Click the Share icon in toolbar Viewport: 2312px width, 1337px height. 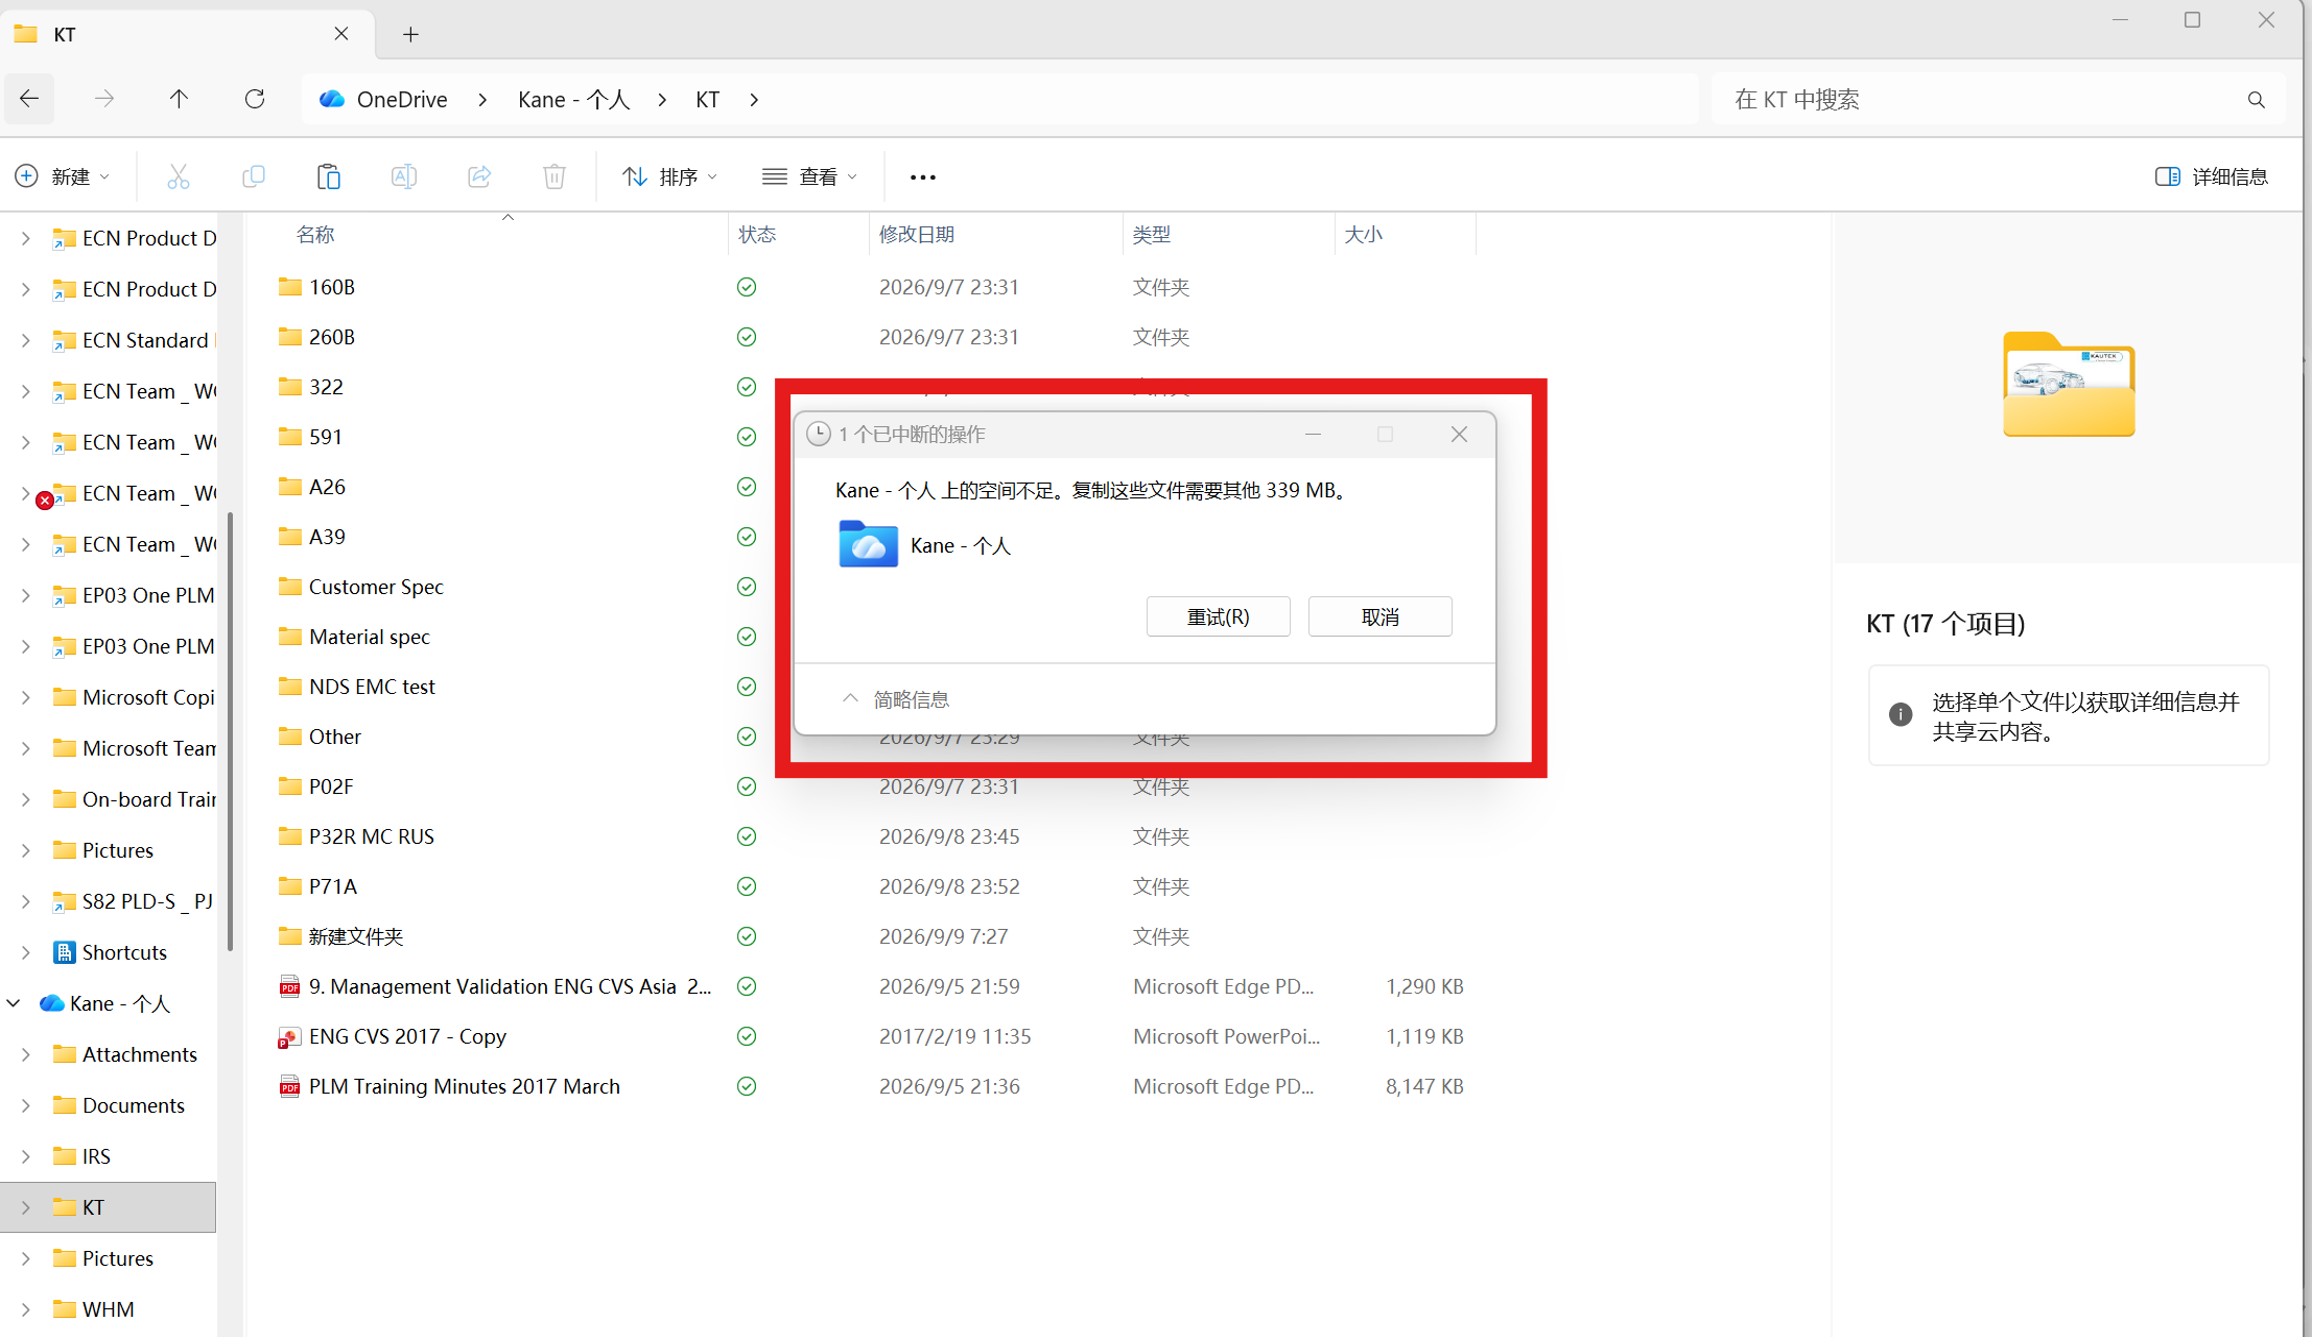coord(479,177)
